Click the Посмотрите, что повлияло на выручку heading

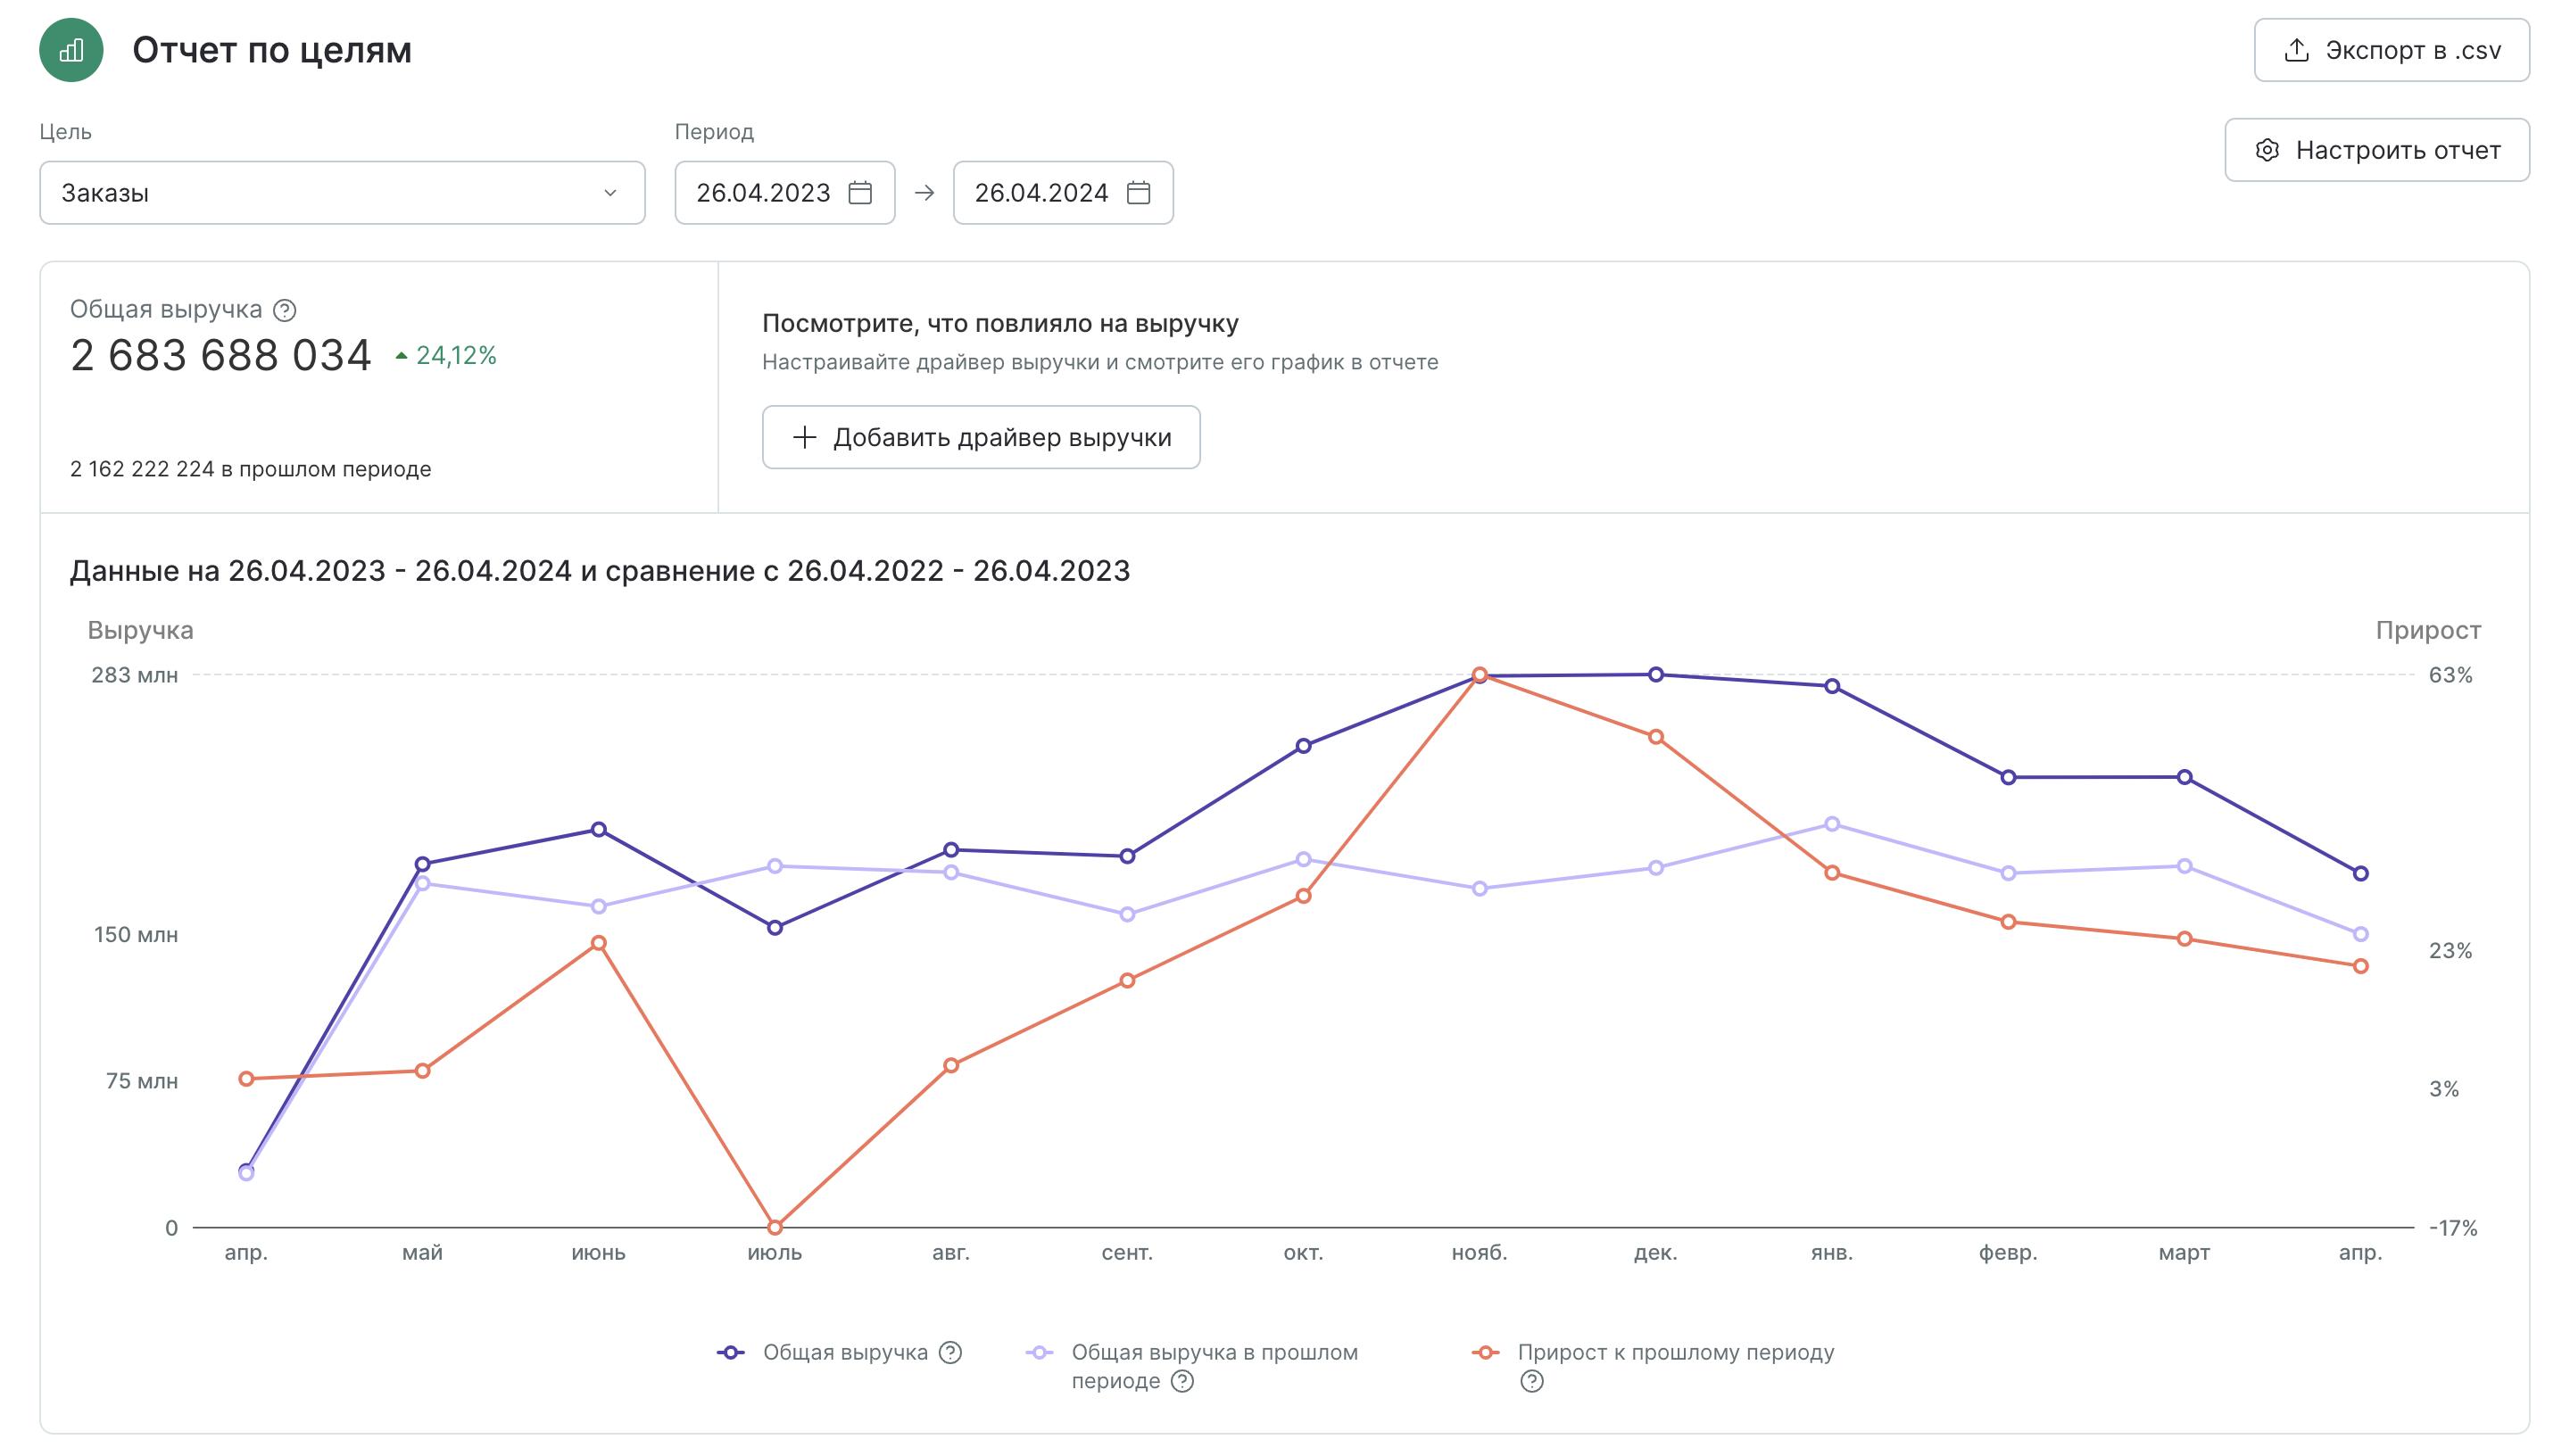(x=1000, y=323)
